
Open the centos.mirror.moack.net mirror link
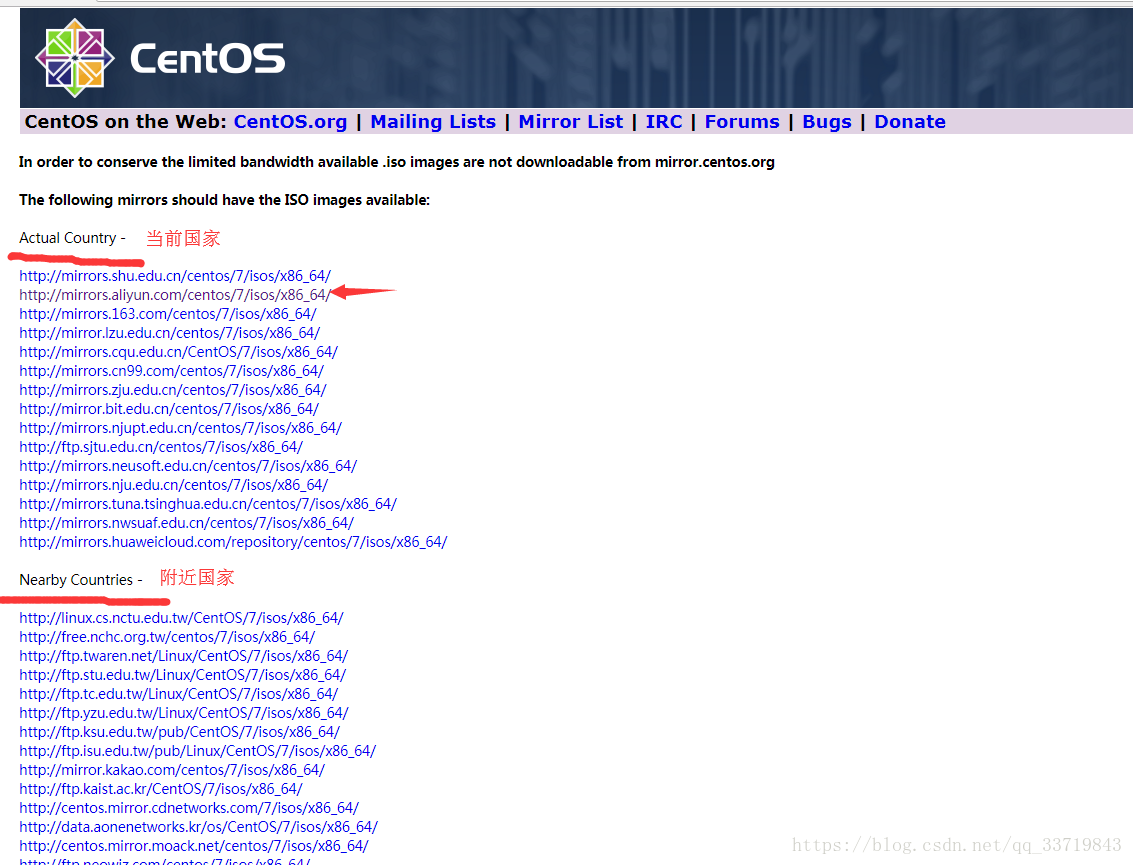(194, 845)
